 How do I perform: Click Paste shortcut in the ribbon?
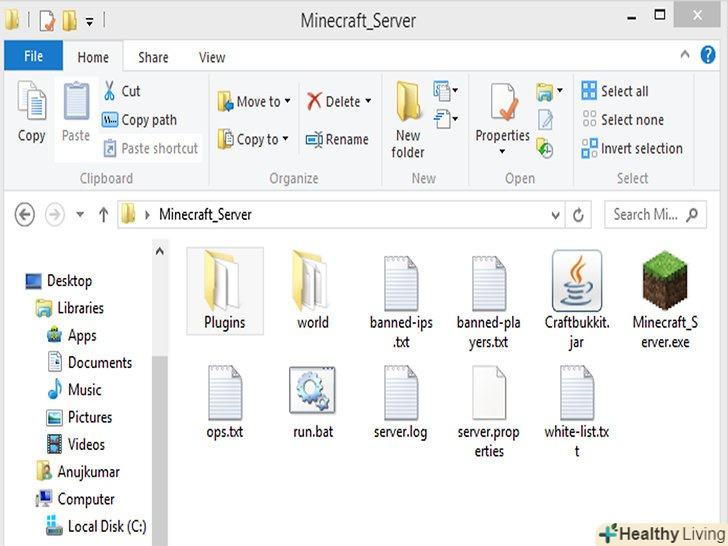[x=151, y=149]
